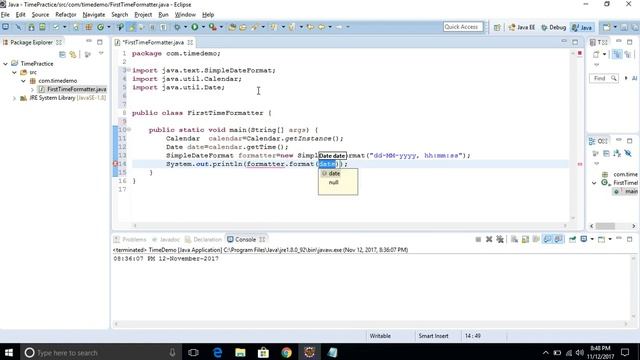This screenshot has height=360, width=640.
Task: Click the green Run button
Action: coord(195,27)
